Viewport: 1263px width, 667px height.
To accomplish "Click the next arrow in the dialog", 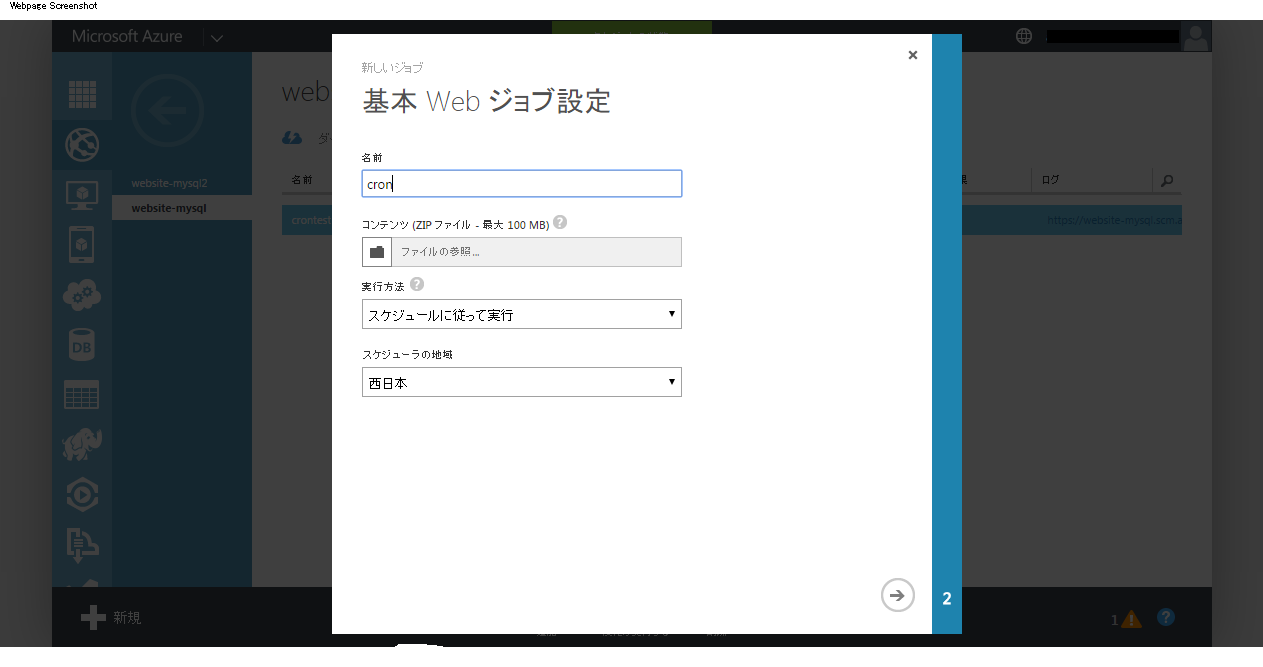I will (x=897, y=595).
